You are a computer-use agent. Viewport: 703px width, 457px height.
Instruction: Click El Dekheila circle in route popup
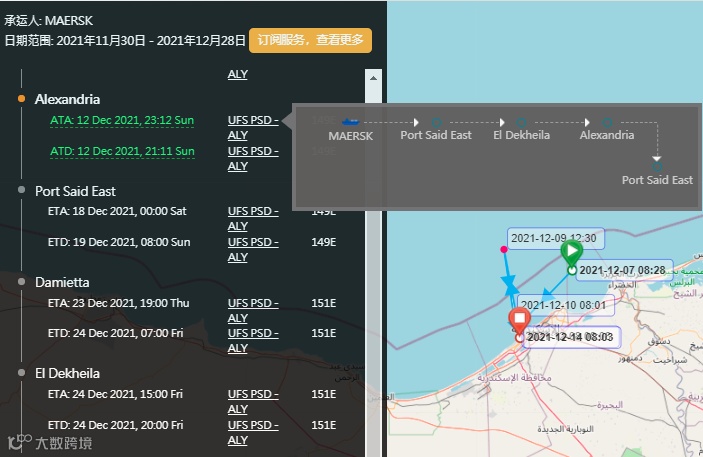coord(521,122)
